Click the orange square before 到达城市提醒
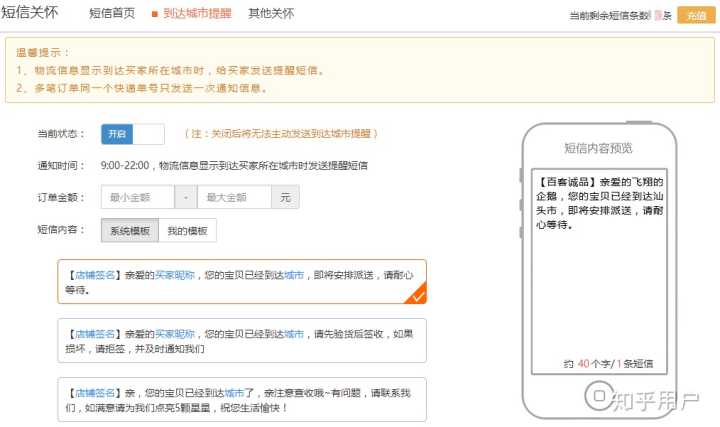The image size is (720, 427). [x=155, y=14]
